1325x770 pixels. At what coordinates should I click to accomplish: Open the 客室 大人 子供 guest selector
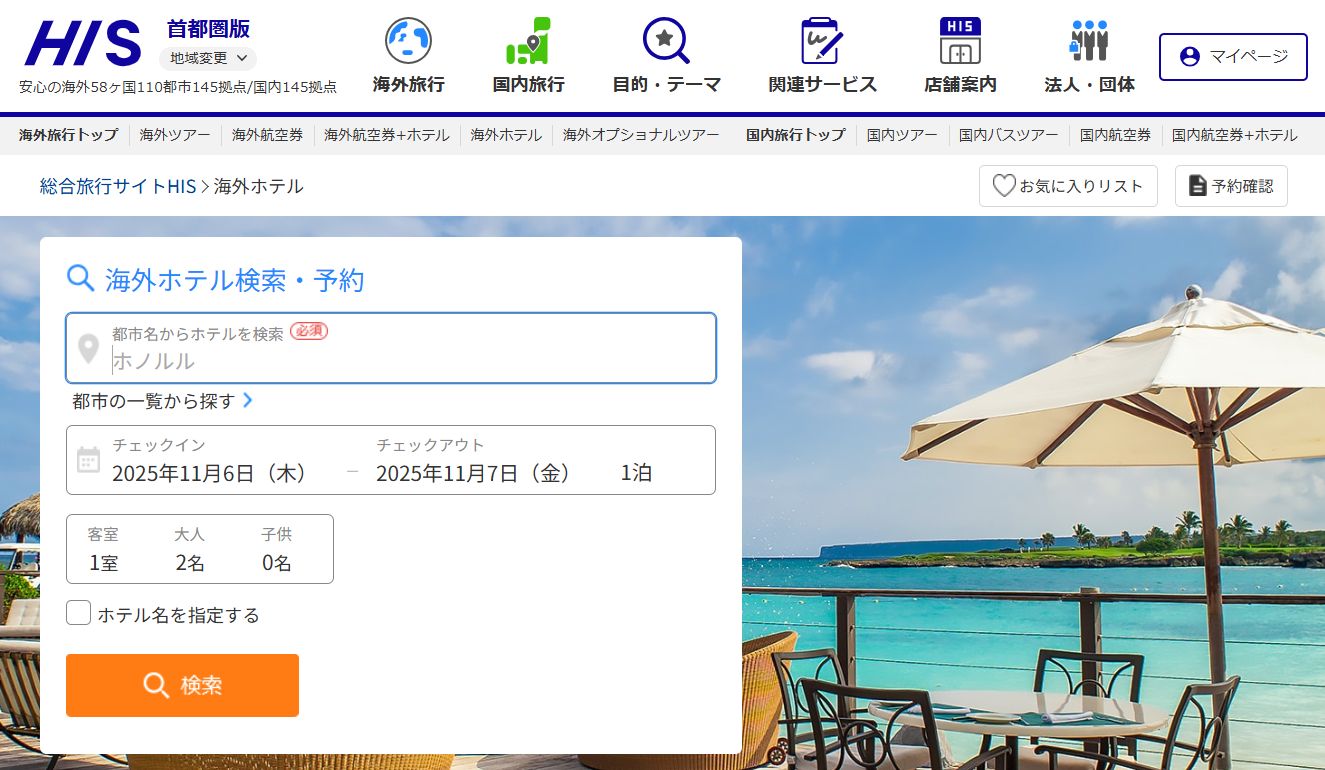(200, 549)
